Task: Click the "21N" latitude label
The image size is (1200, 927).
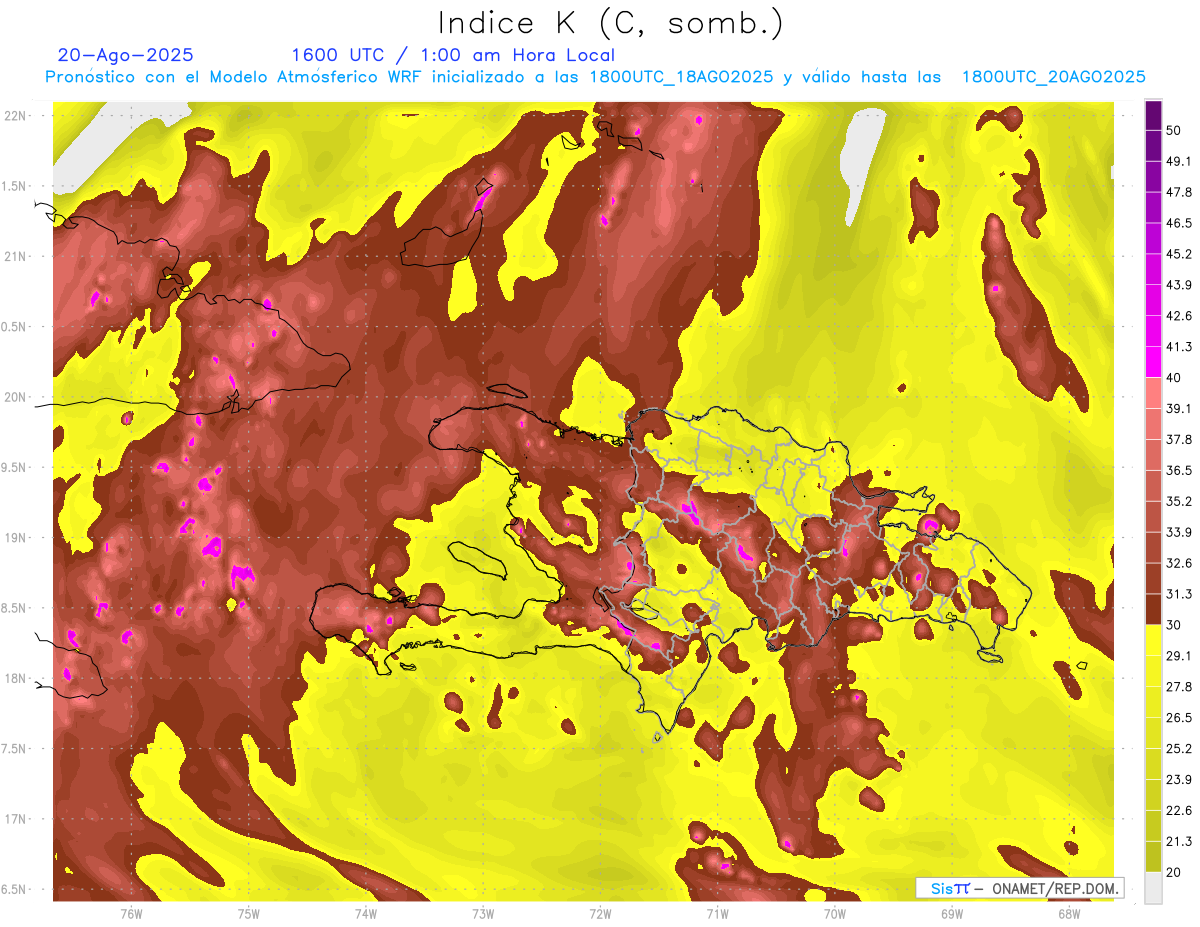Action: point(17,256)
